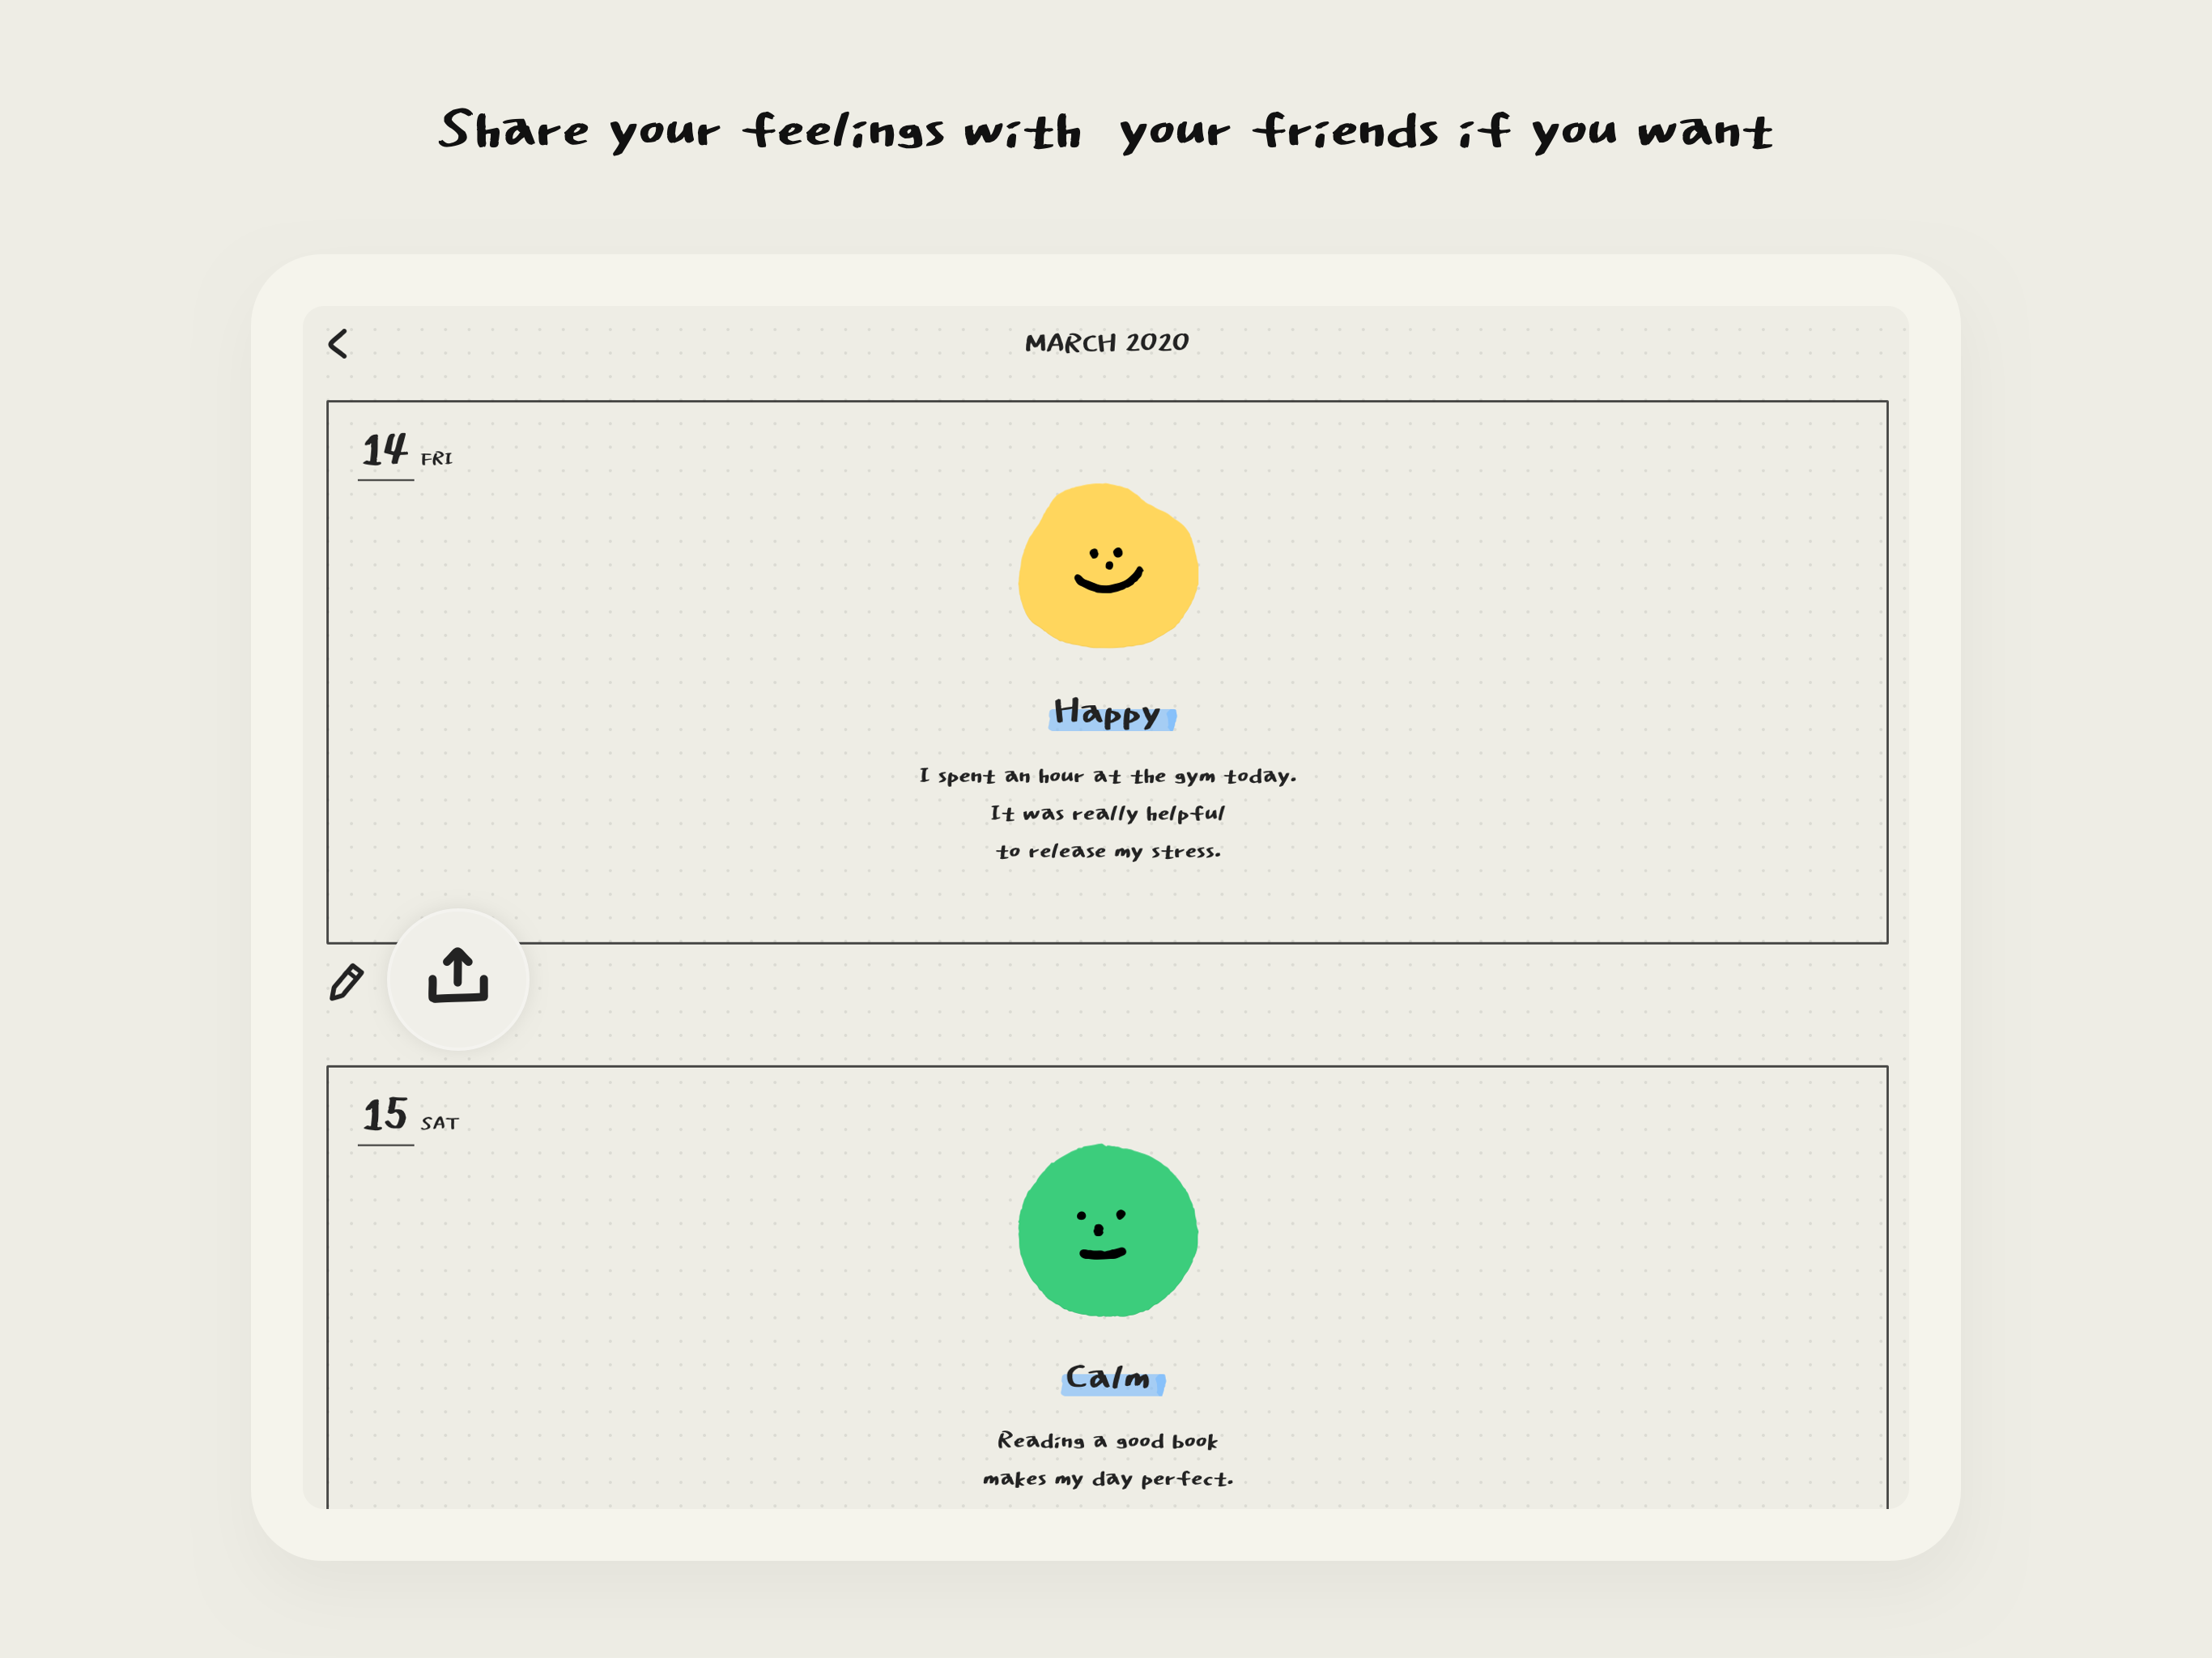Tap the back arrow icon
The image size is (2212, 1658).
338,344
